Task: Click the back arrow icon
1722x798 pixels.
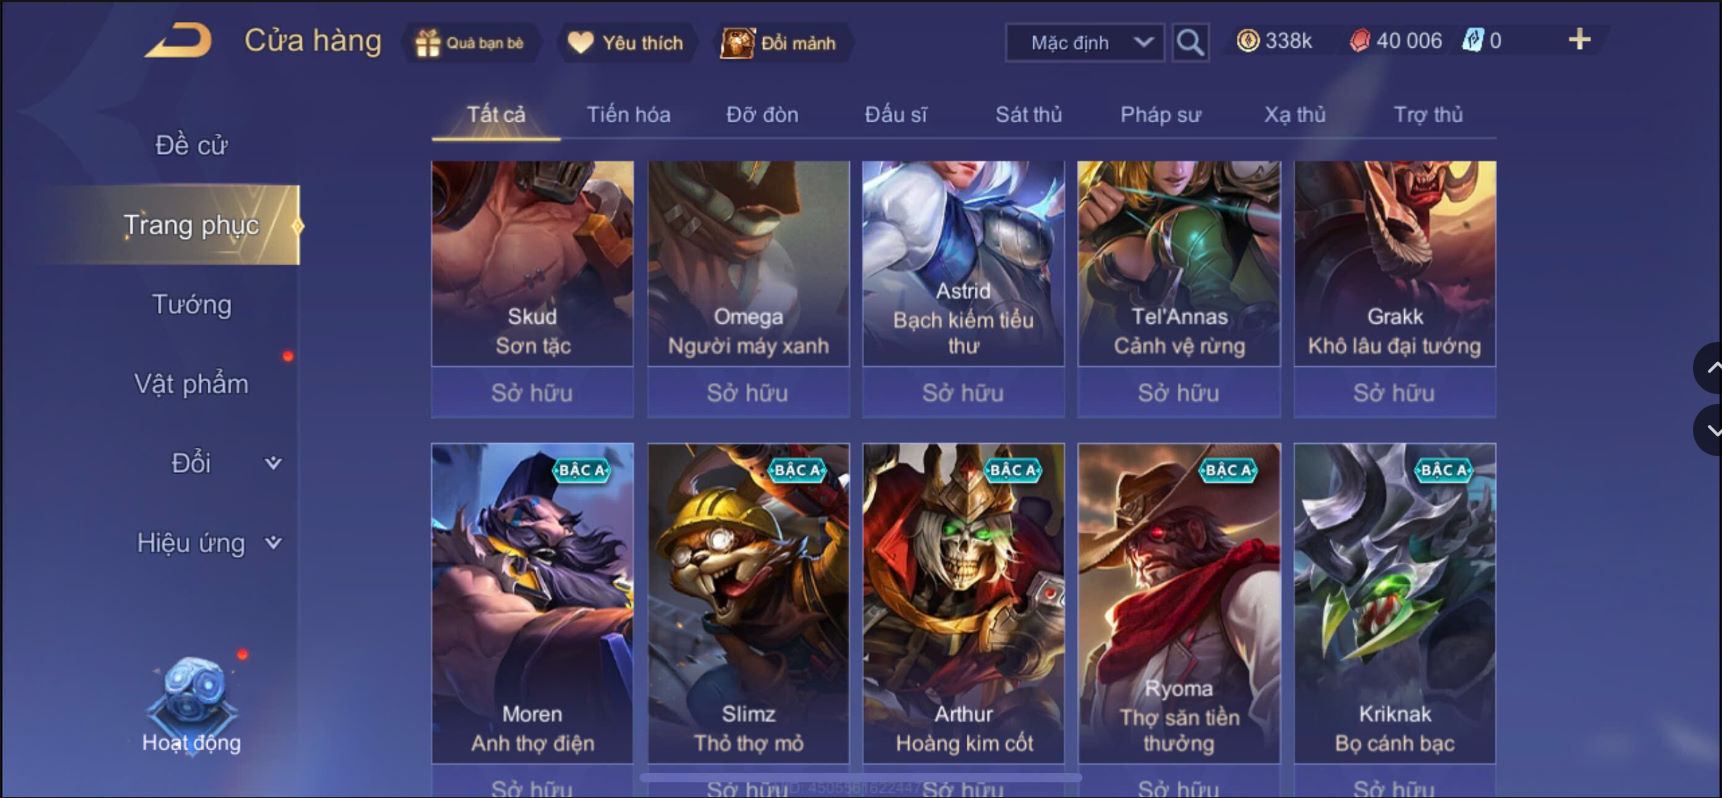Action: pos(179,41)
